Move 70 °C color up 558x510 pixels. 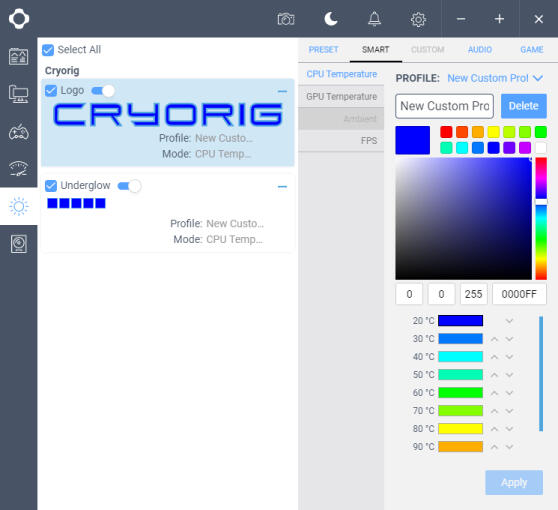click(494, 411)
